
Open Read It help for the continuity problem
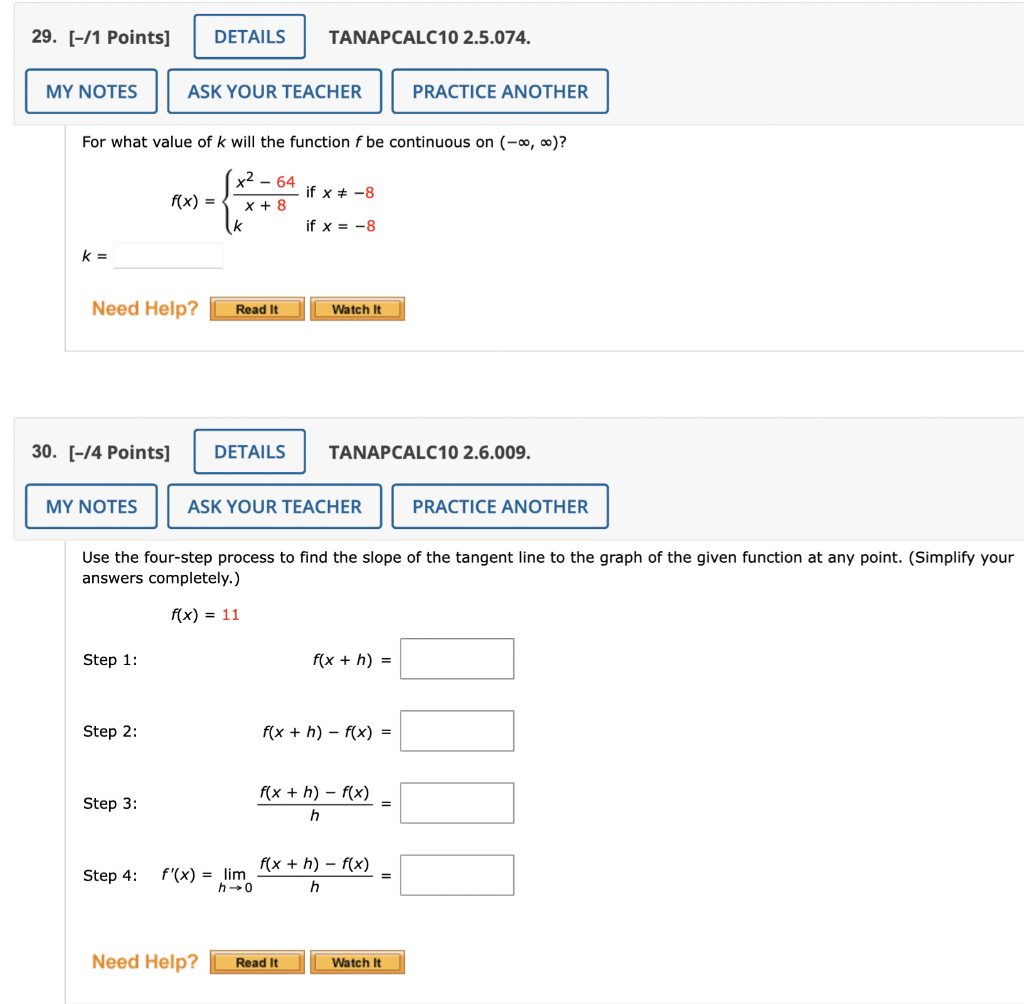point(256,309)
